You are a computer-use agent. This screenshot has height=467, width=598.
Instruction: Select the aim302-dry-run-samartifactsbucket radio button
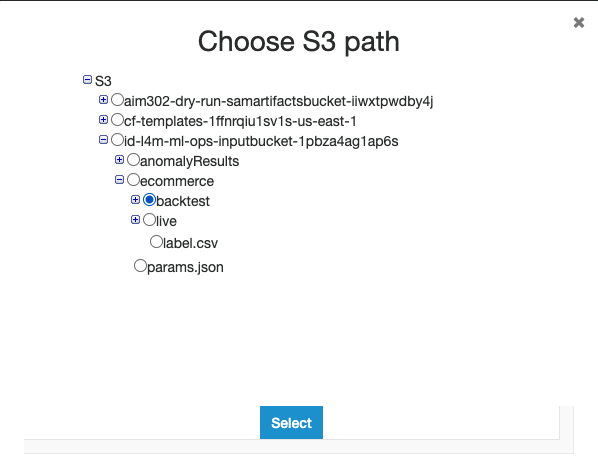(x=117, y=99)
